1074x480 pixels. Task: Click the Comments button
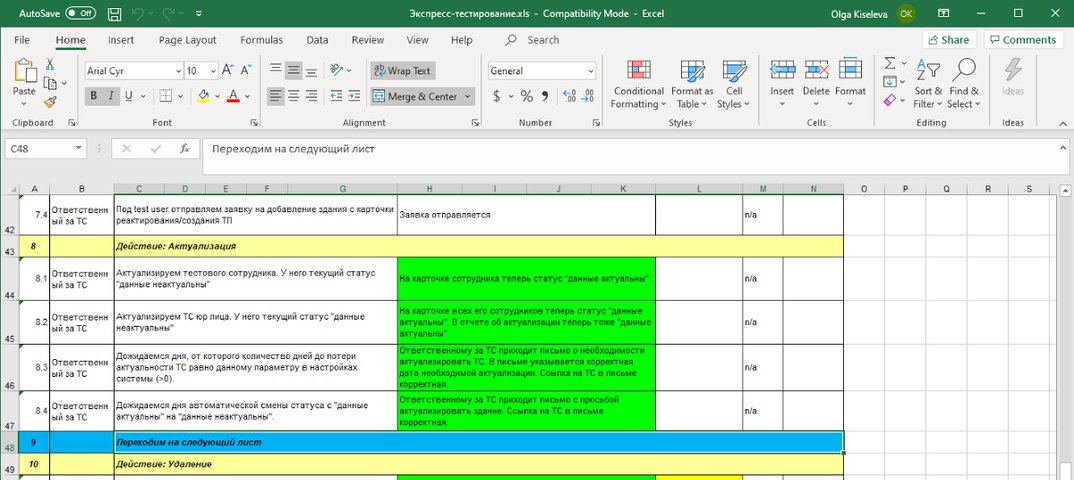pos(1023,40)
